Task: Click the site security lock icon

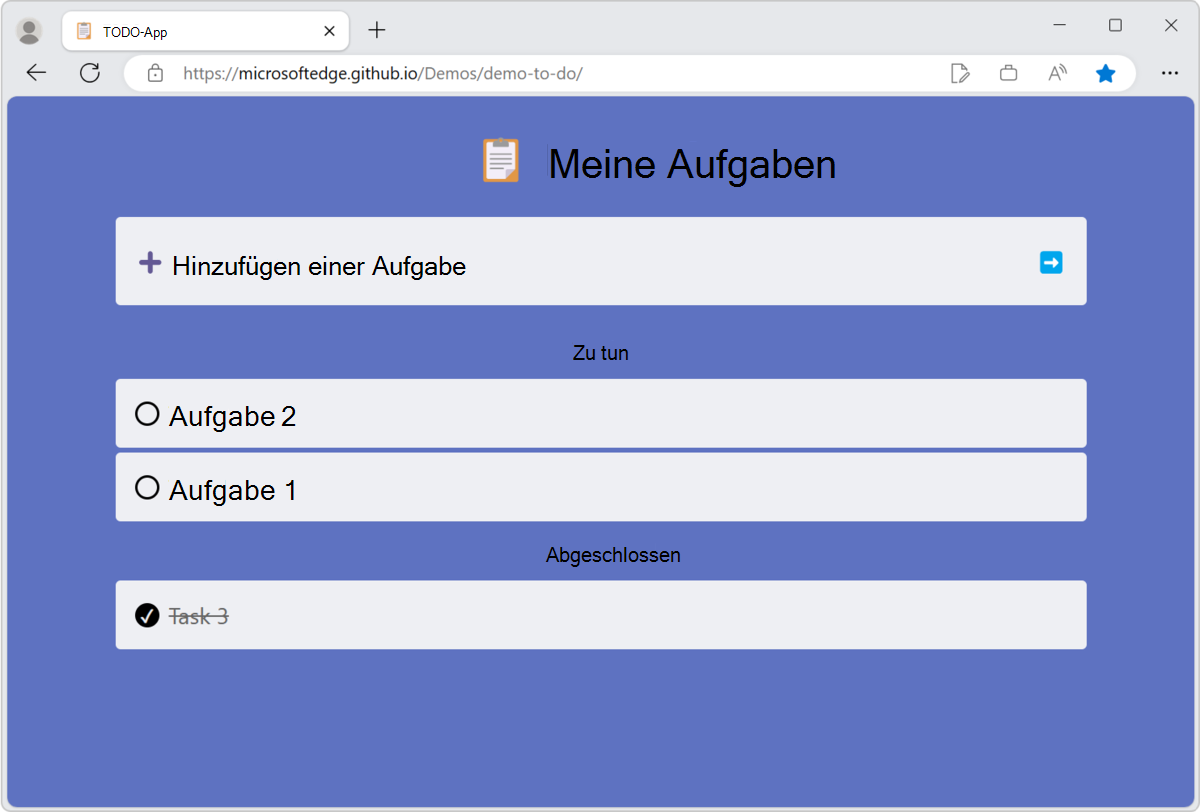Action: pyautogui.click(x=154, y=73)
